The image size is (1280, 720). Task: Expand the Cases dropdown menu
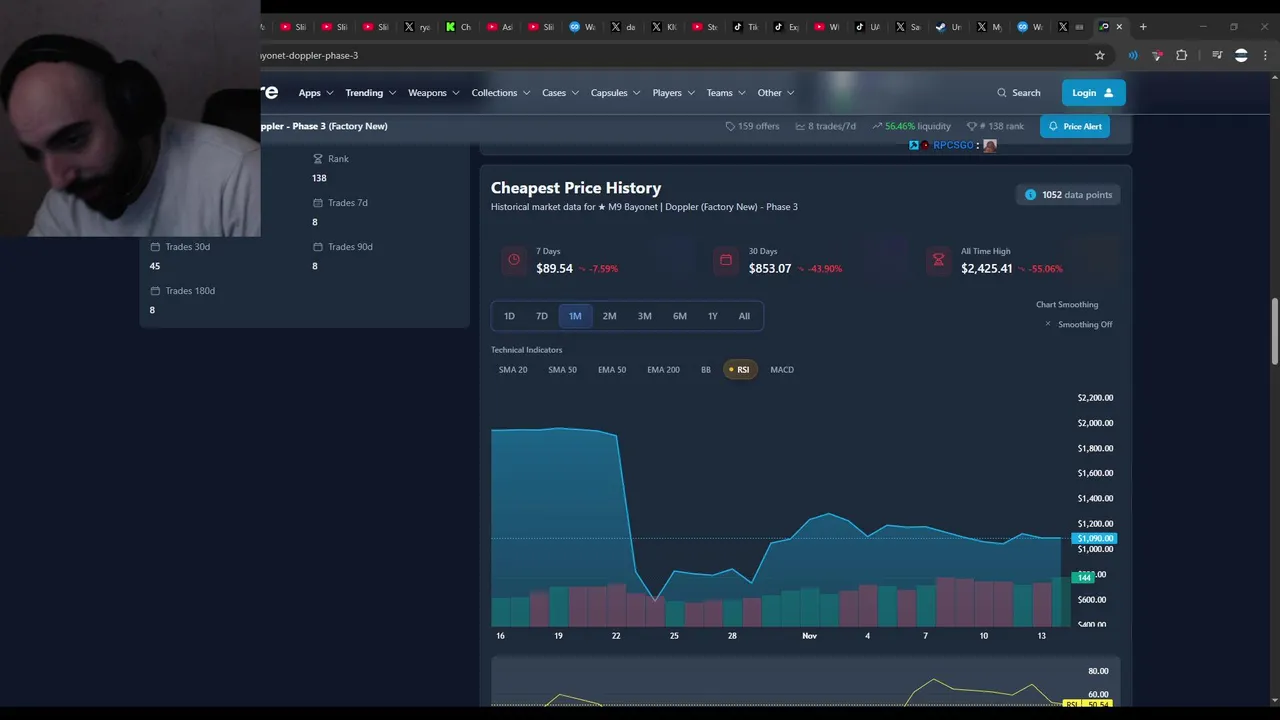(x=560, y=93)
